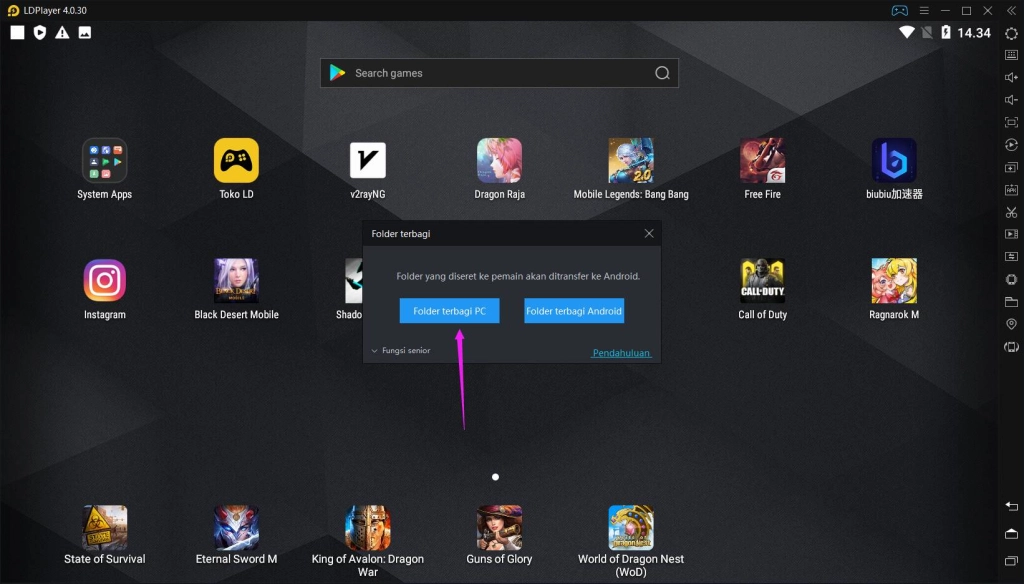Click the 14.34 clock
The image size is (1024, 584).
[x=974, y=33]
